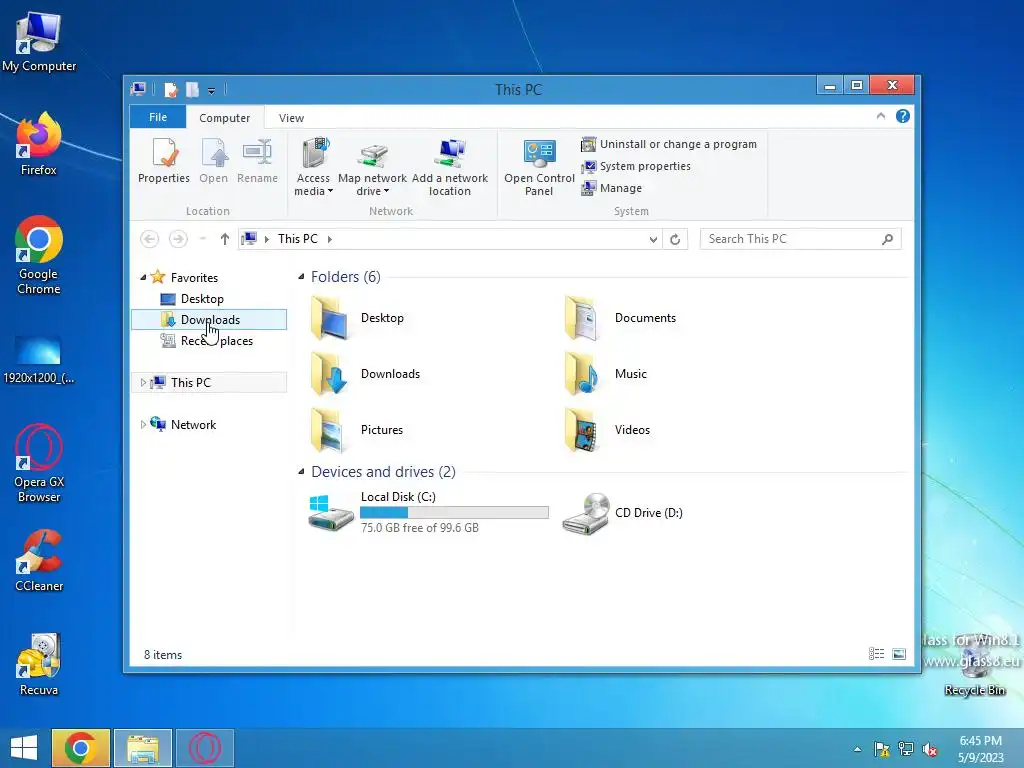This screenshot has height=768, width=1024.
Task: Expand This PC in navigation pane
Action: point(143,383)
